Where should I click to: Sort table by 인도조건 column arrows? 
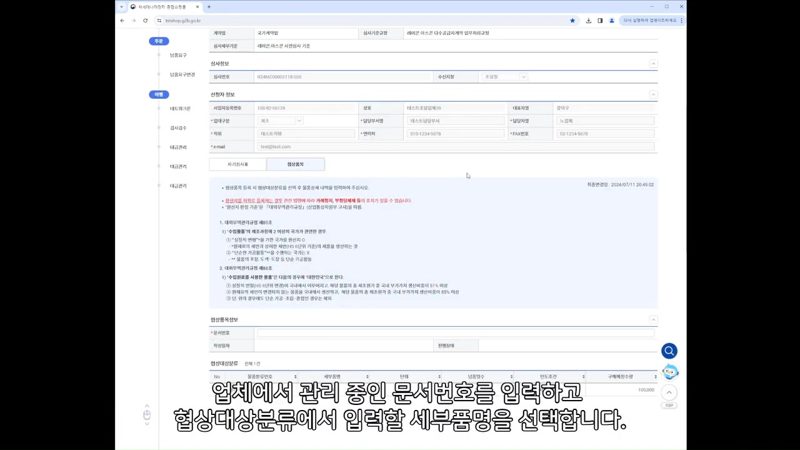pyautogui.click(x=584, y=377)
